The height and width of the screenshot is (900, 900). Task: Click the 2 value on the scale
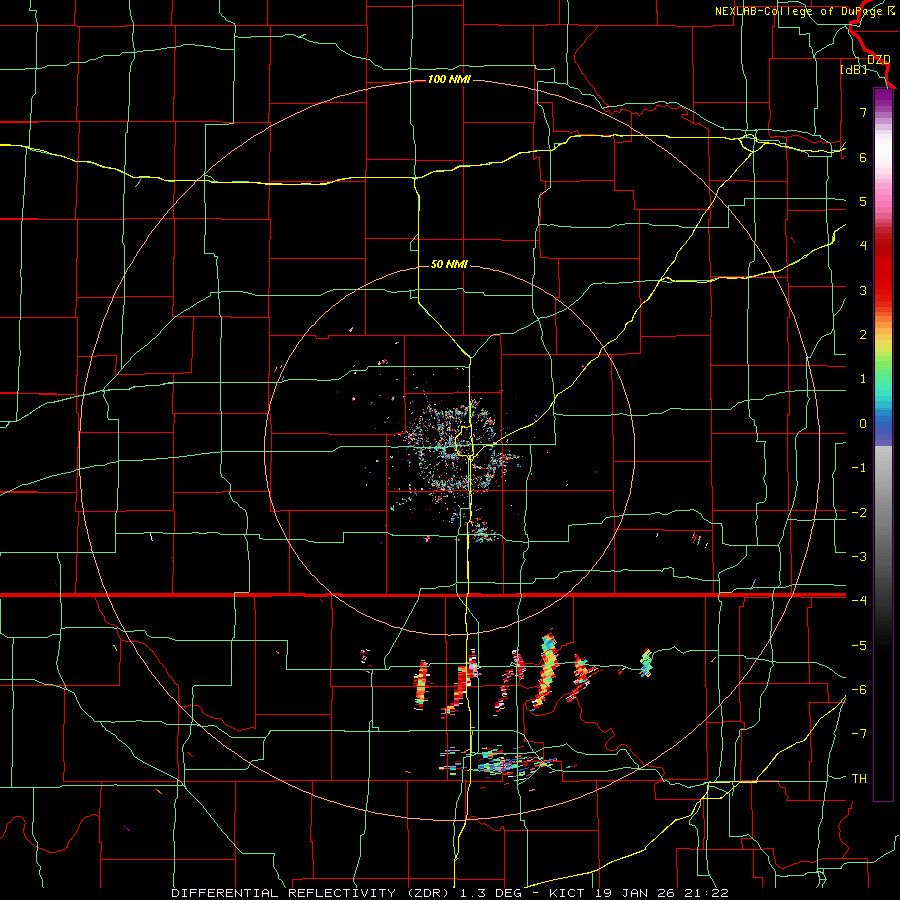863,335
